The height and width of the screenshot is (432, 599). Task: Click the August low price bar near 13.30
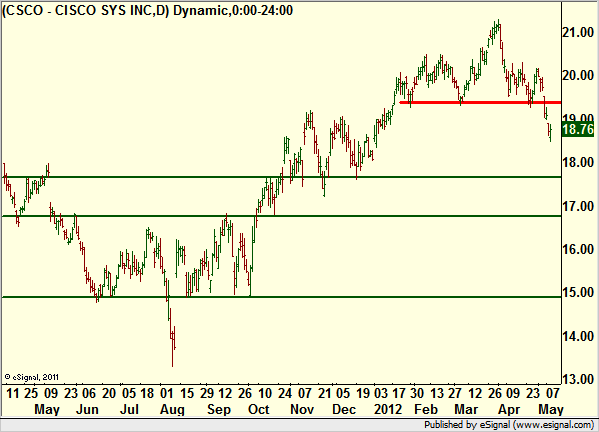pyautogui.click(x=172, y=348)
